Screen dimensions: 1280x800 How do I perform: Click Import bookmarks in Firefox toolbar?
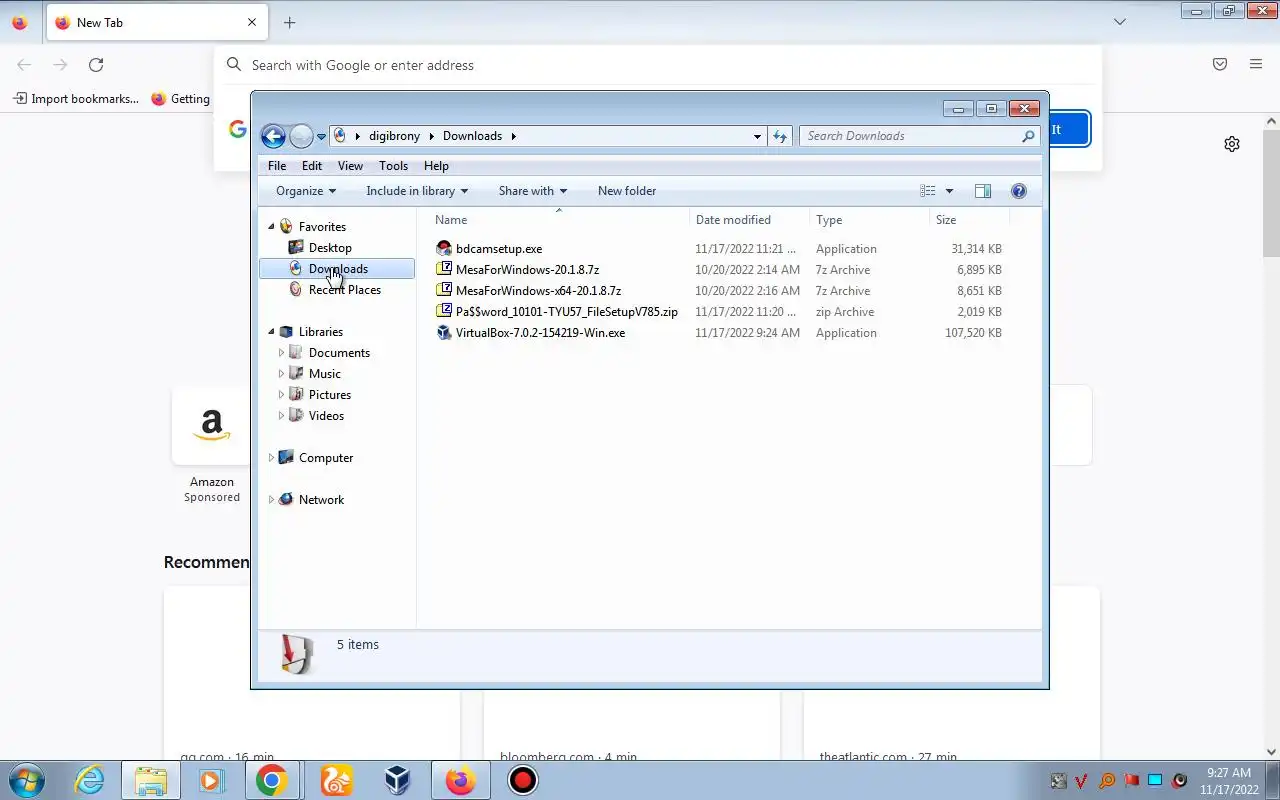(x=76, y=99)
